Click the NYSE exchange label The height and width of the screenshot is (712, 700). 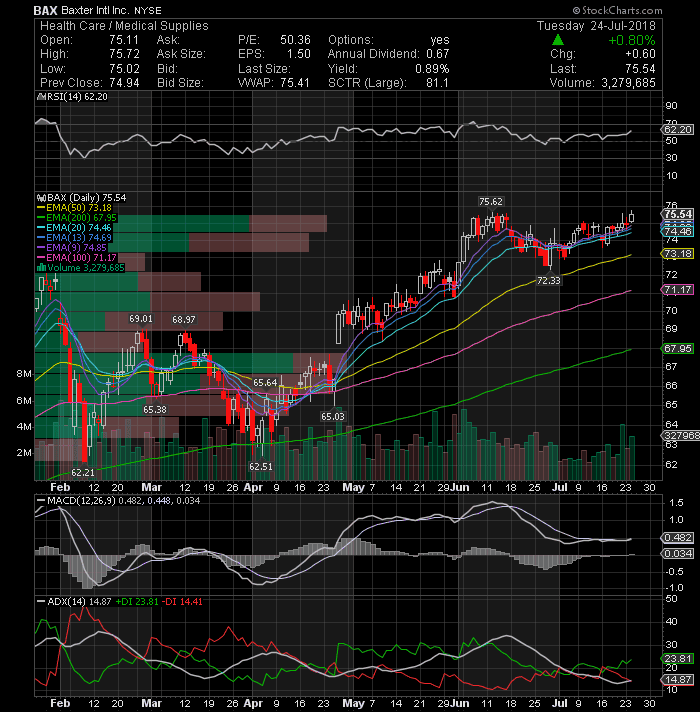click(148, 11)
